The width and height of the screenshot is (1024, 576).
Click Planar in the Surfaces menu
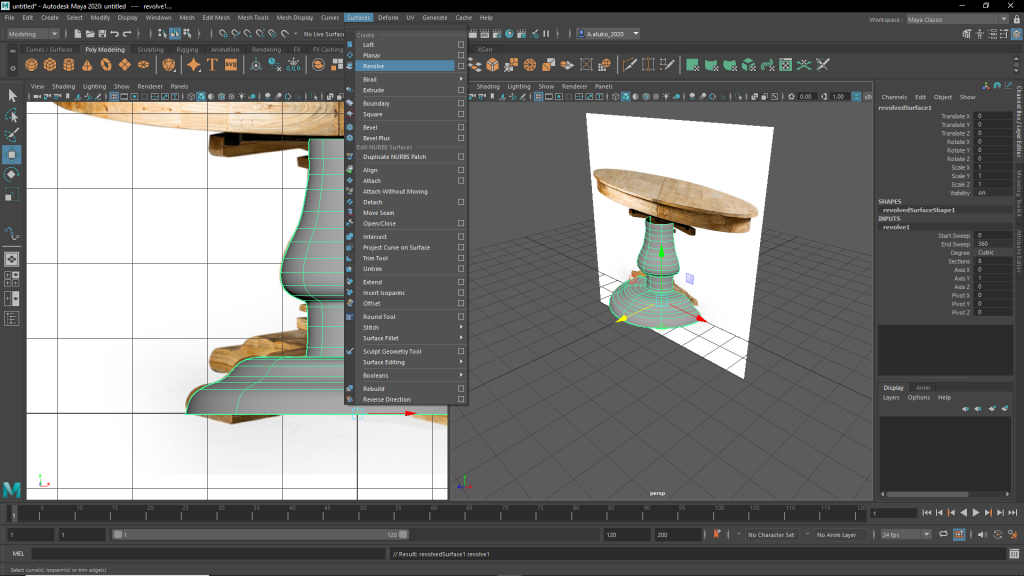click(372, 55)
